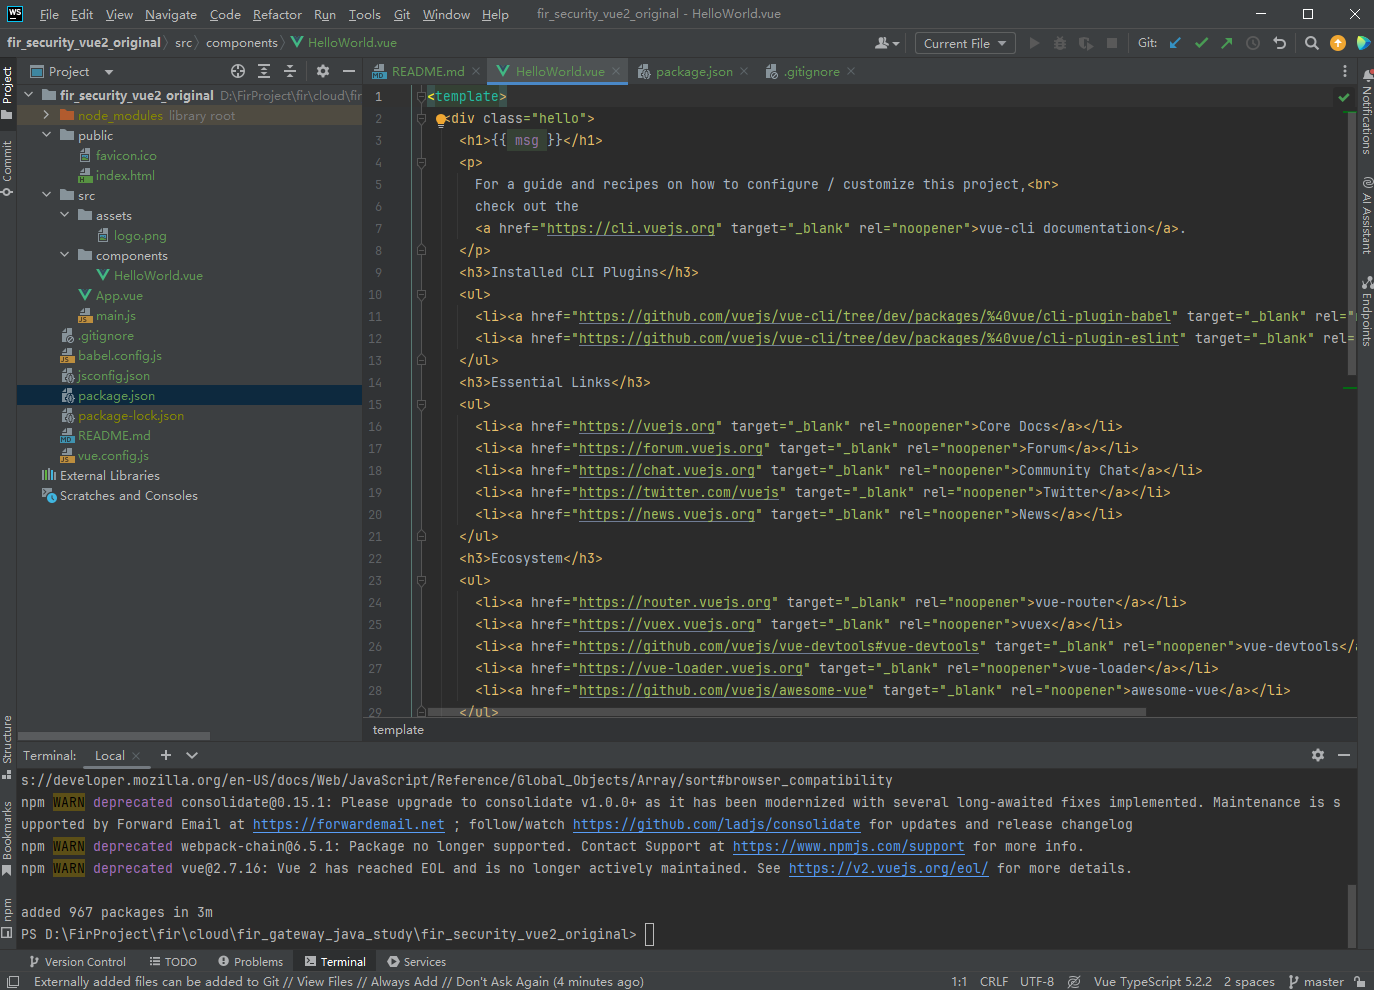Open Search Everywhere magnifier icon

point(1312,43)
